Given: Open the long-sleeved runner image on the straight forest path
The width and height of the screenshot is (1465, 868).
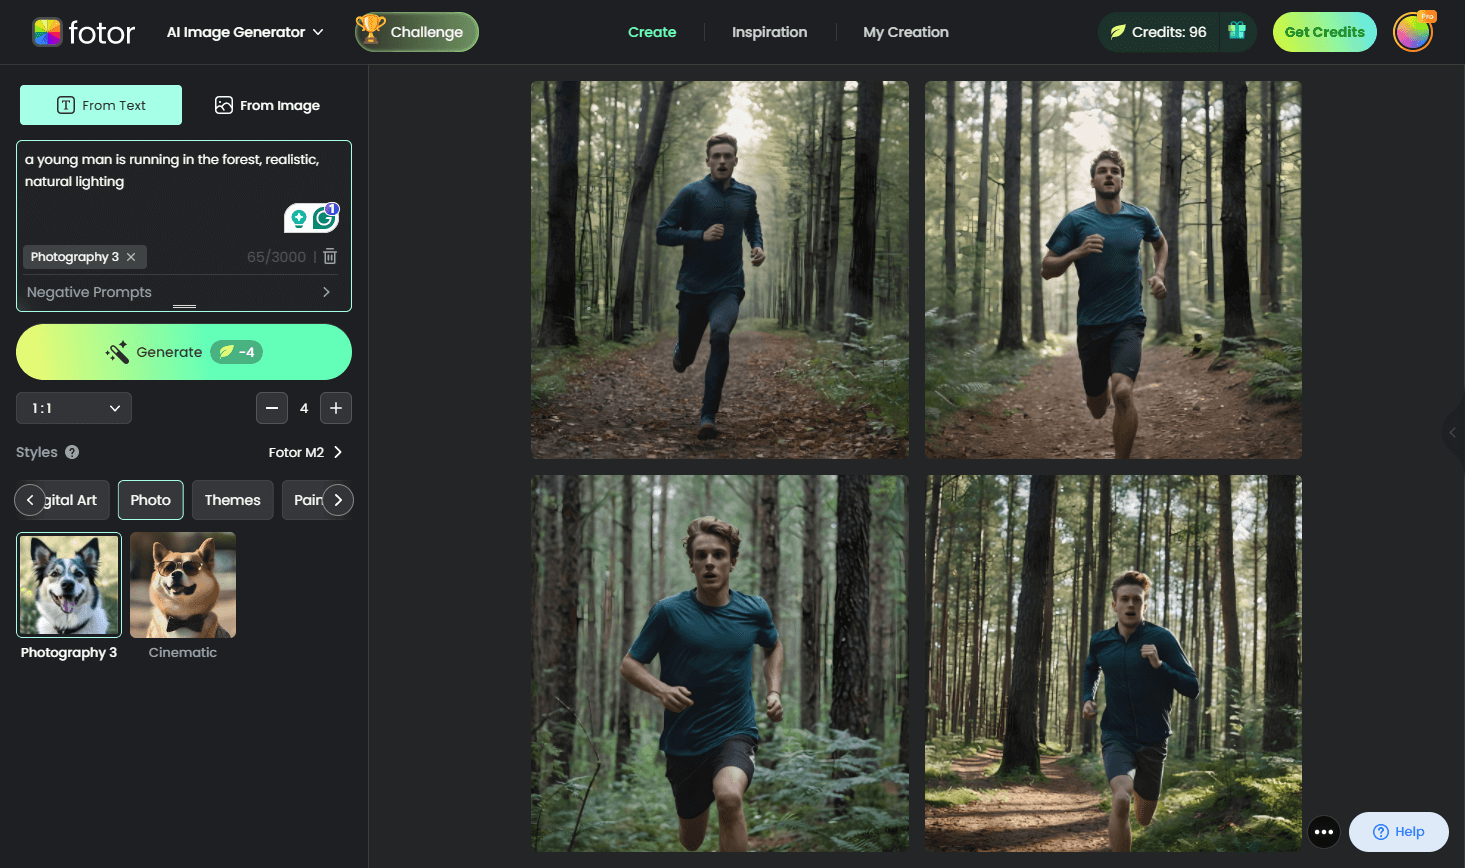Looking at the screenshot, I should tap(720, 270).
